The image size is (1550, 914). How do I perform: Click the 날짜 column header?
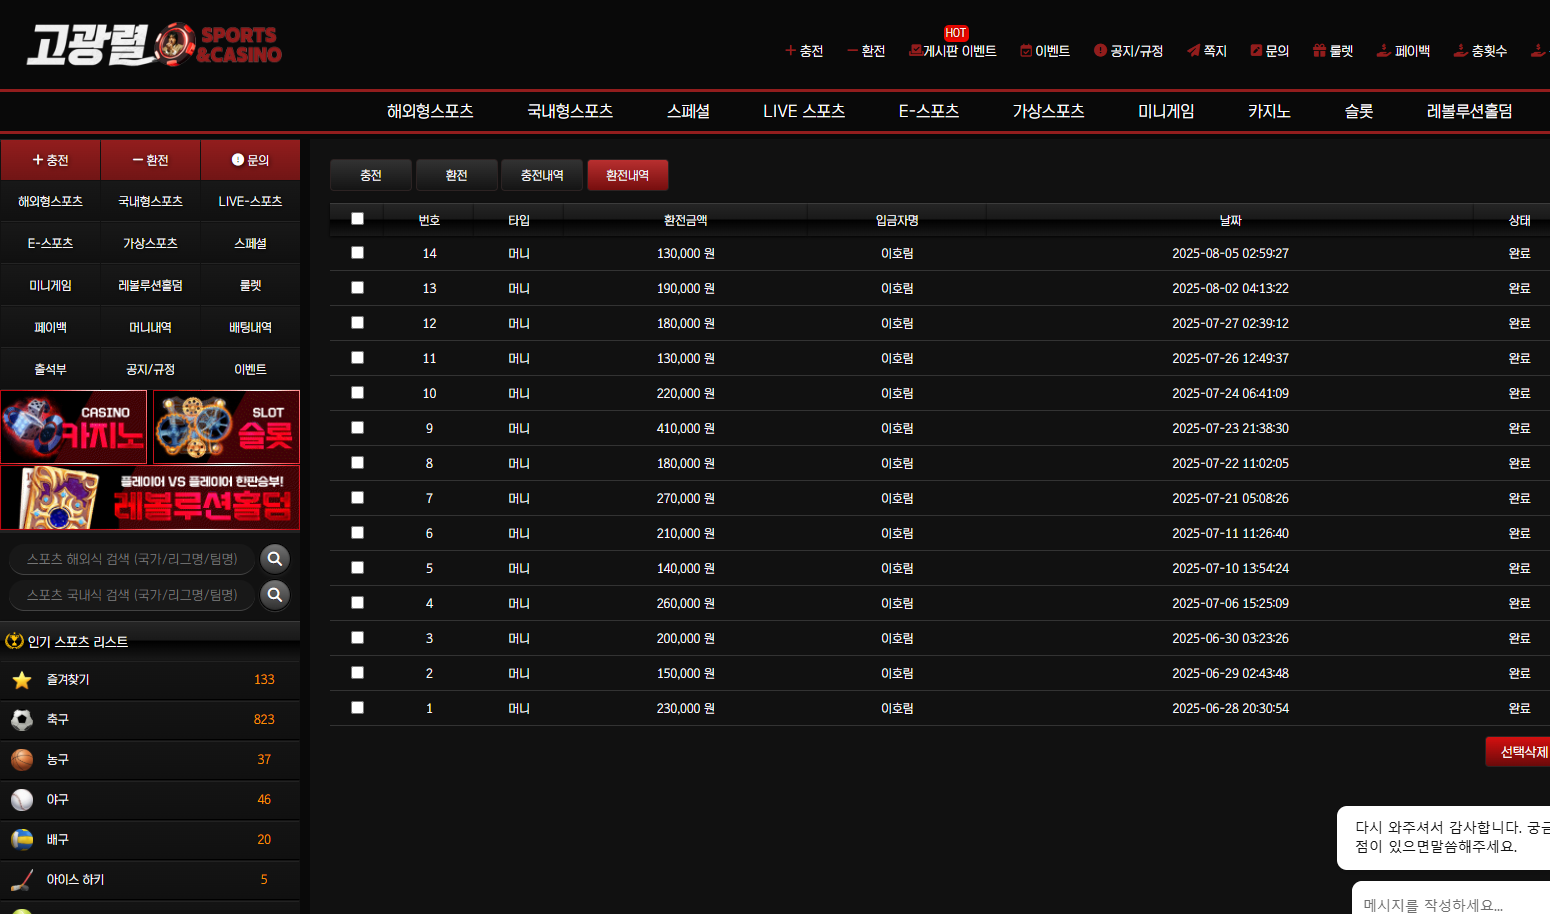point(1230,220)
